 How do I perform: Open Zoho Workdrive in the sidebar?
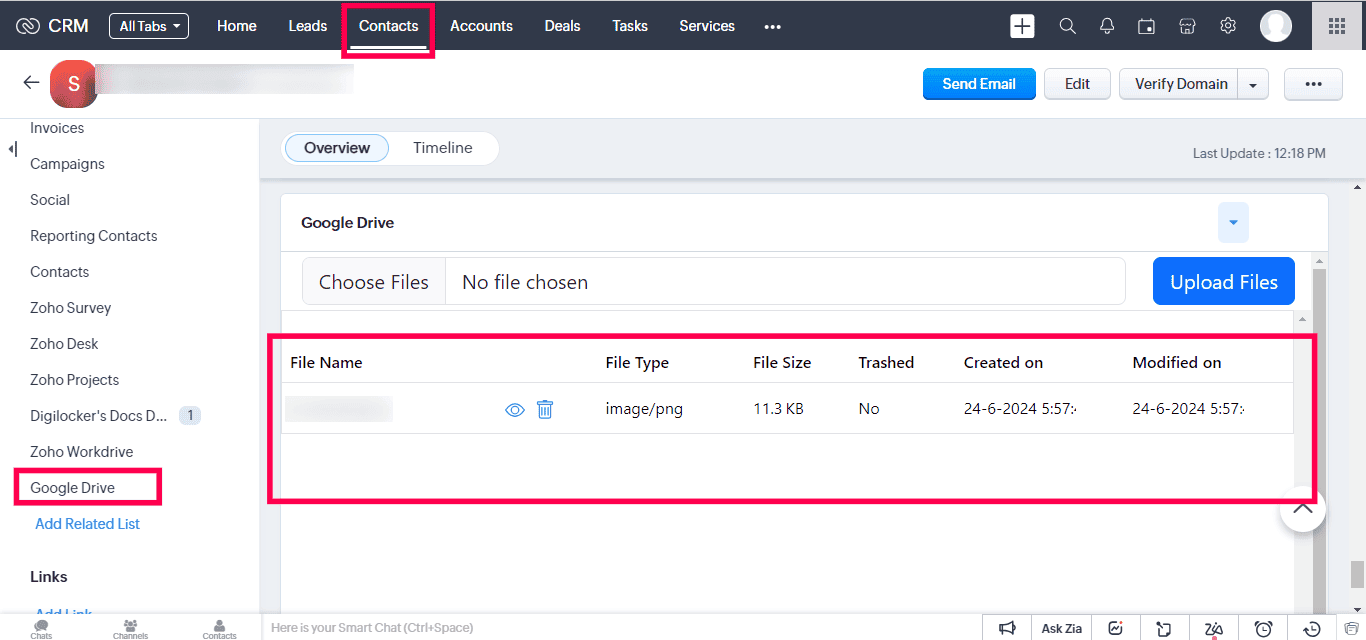pos(81,452)
